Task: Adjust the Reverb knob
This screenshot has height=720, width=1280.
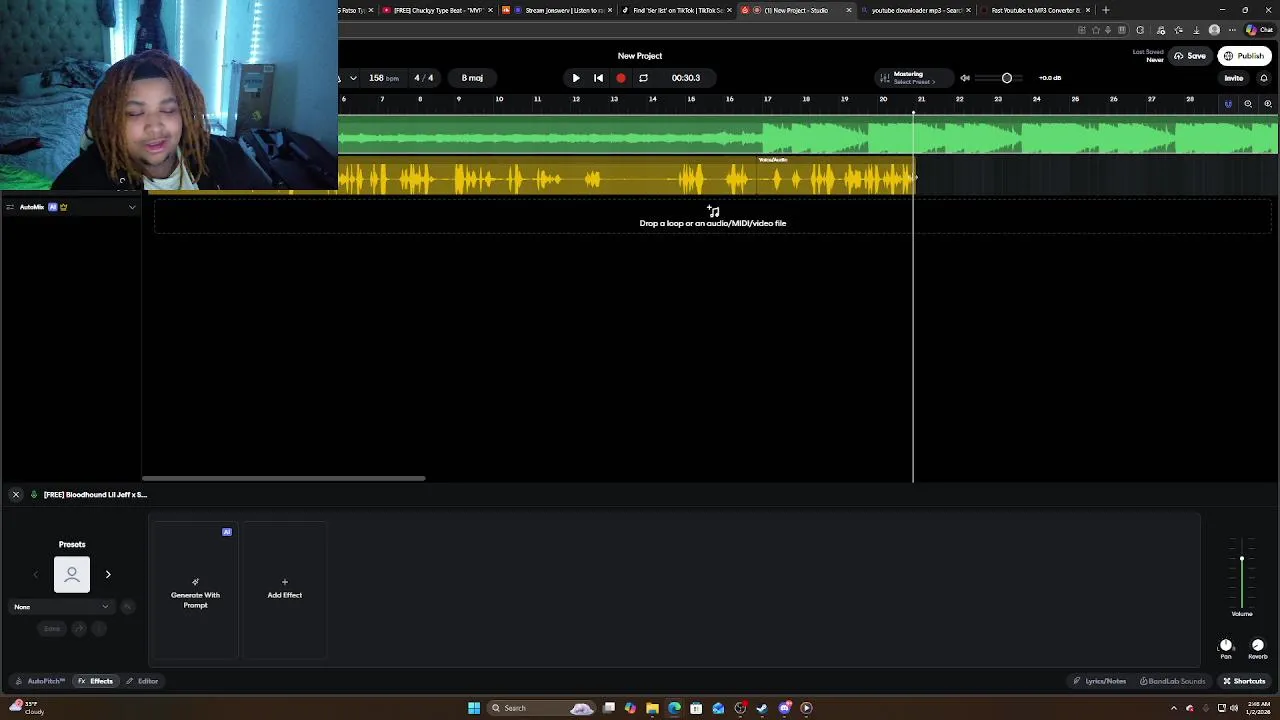Action: 1258,646
